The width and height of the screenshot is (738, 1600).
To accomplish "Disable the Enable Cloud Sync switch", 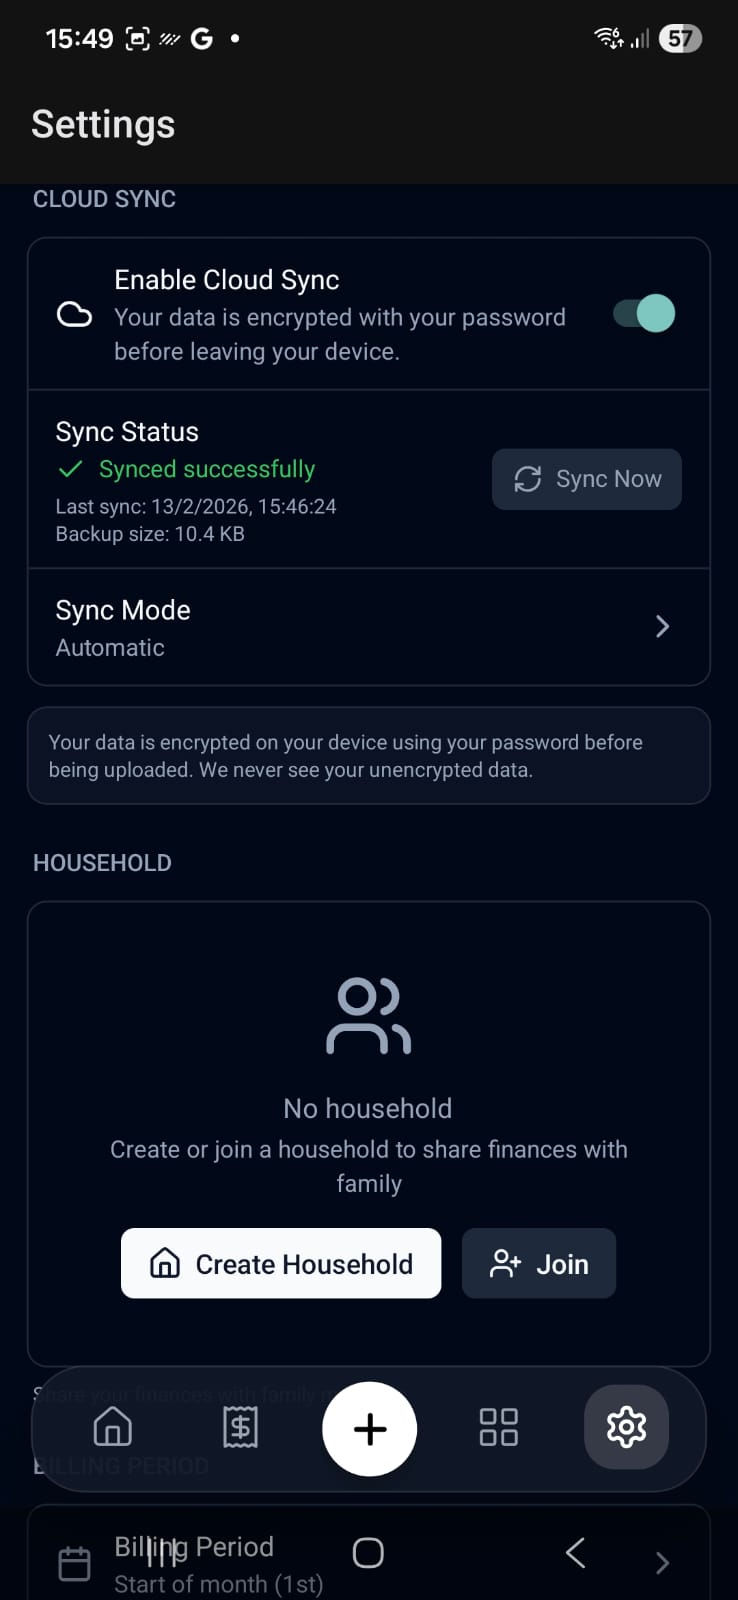I will point(644,314).
